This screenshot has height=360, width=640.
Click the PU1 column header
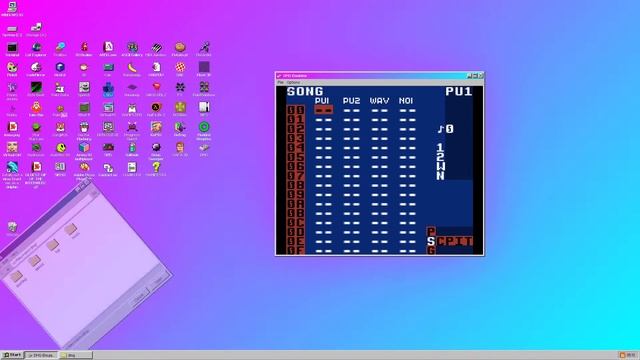(322, 100)
